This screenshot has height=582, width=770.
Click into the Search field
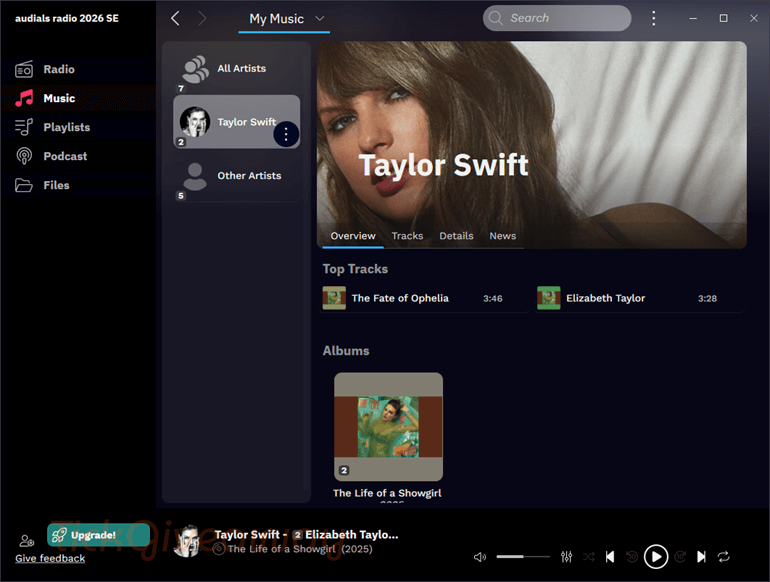coord(557,18)
